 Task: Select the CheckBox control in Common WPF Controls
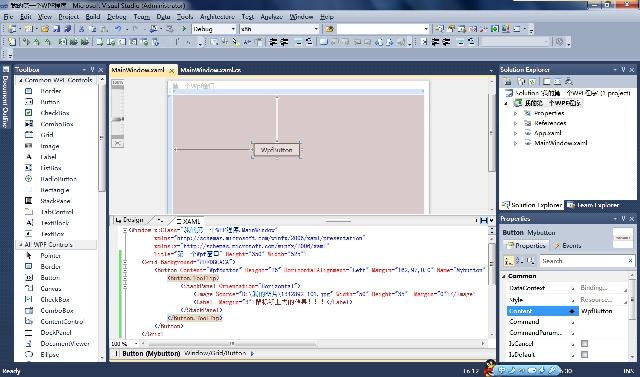click(55, 113)
